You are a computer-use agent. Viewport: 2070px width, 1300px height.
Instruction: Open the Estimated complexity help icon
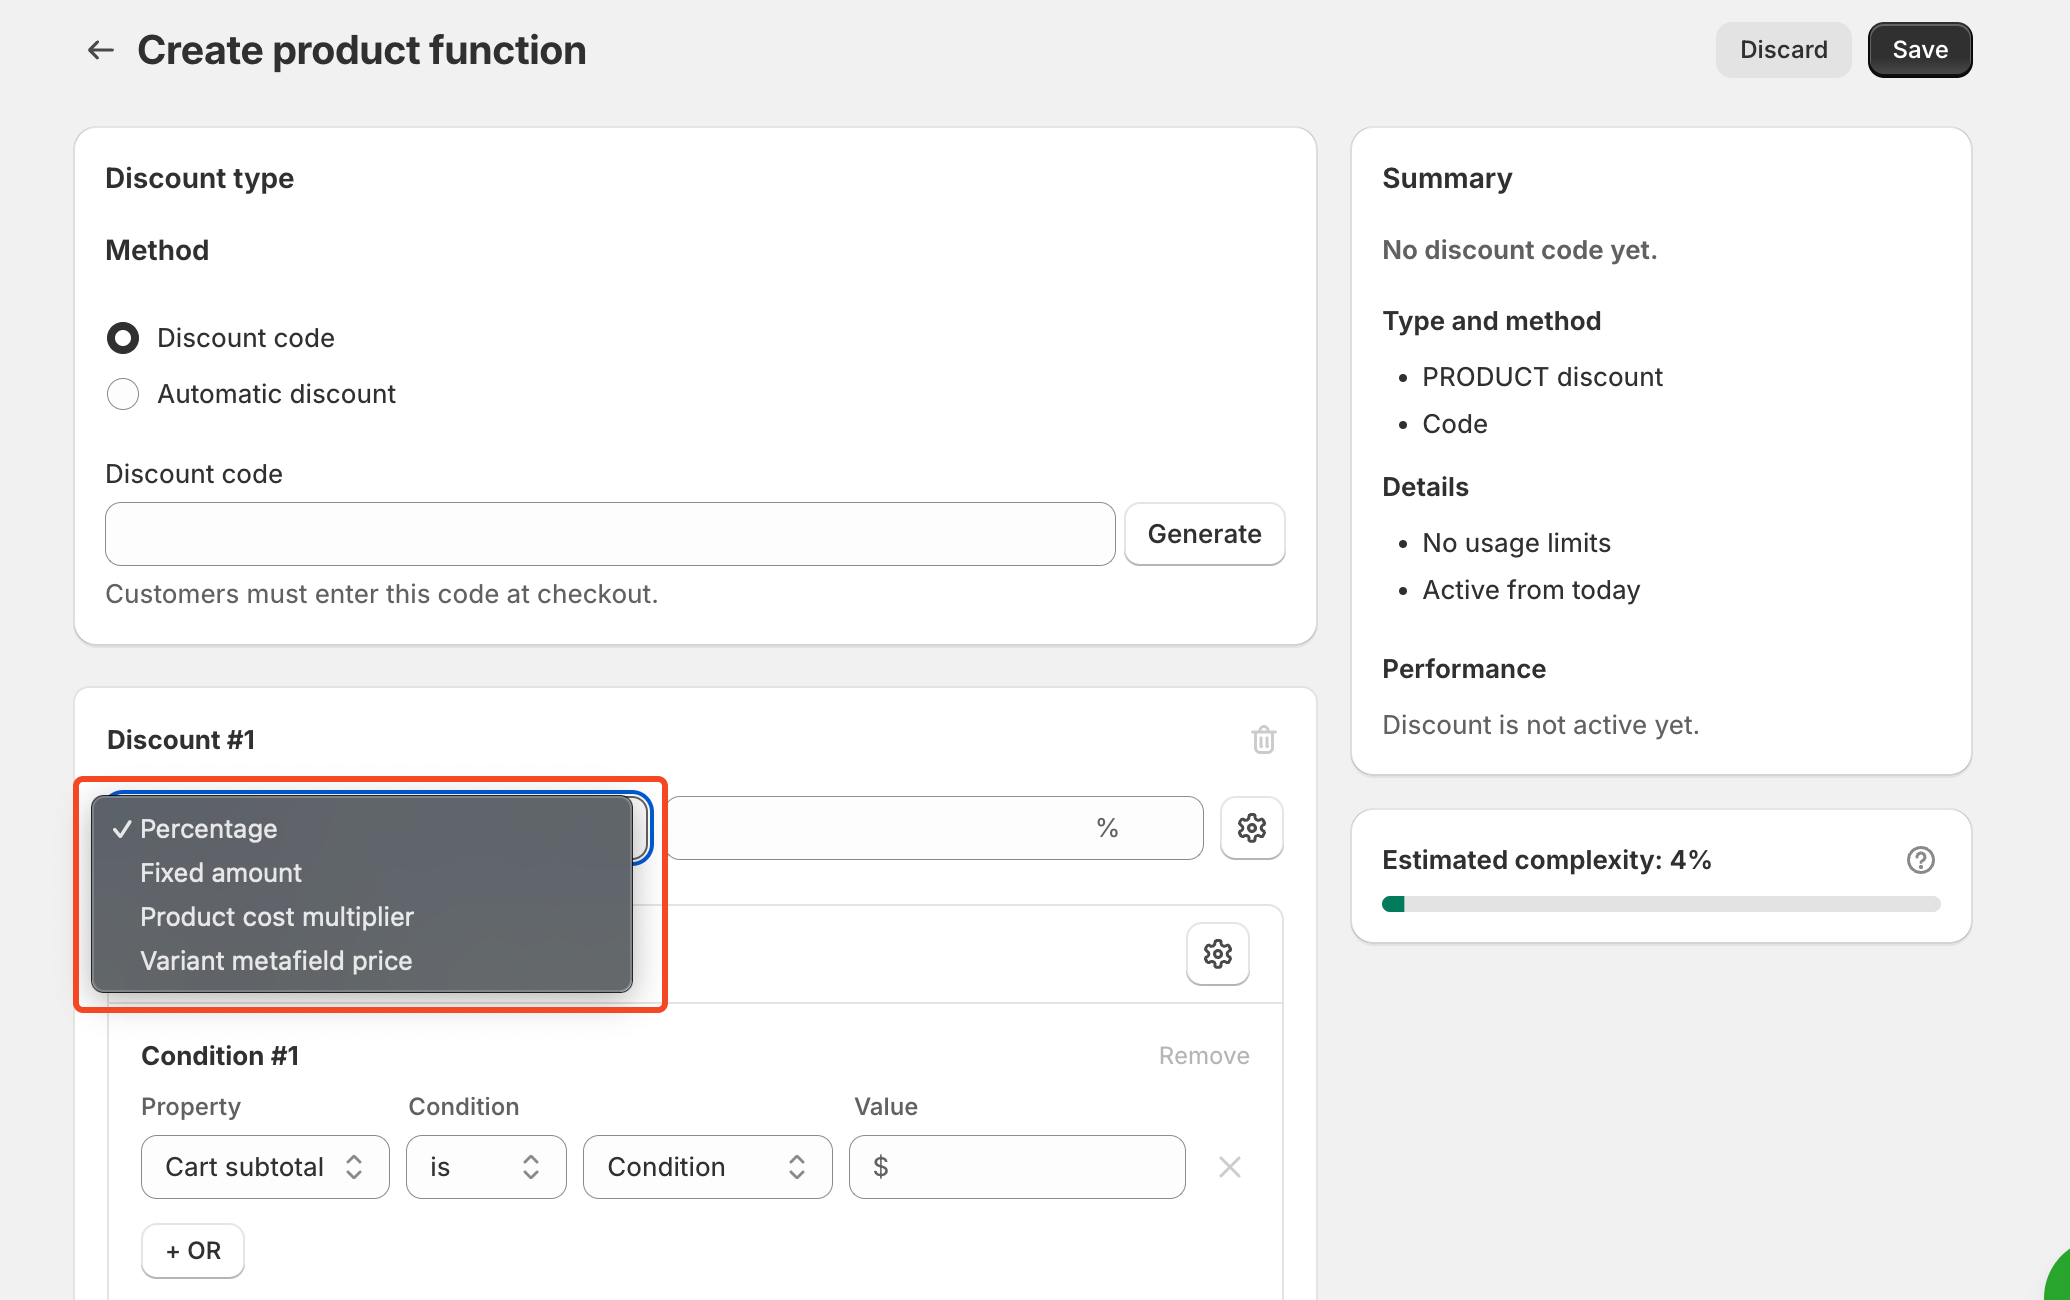pos(1920,860)
